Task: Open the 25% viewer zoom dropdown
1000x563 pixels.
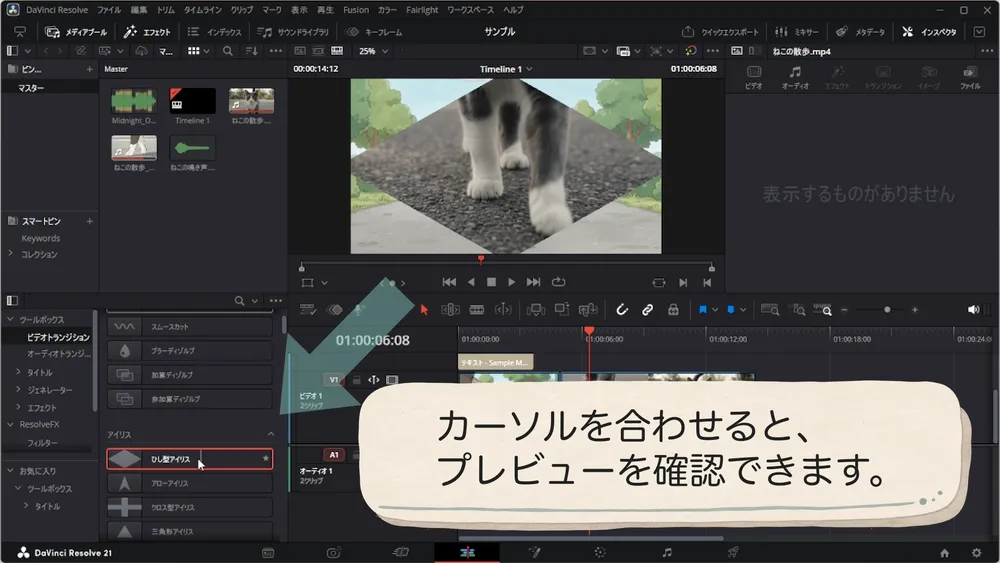Action: [373, 51]
